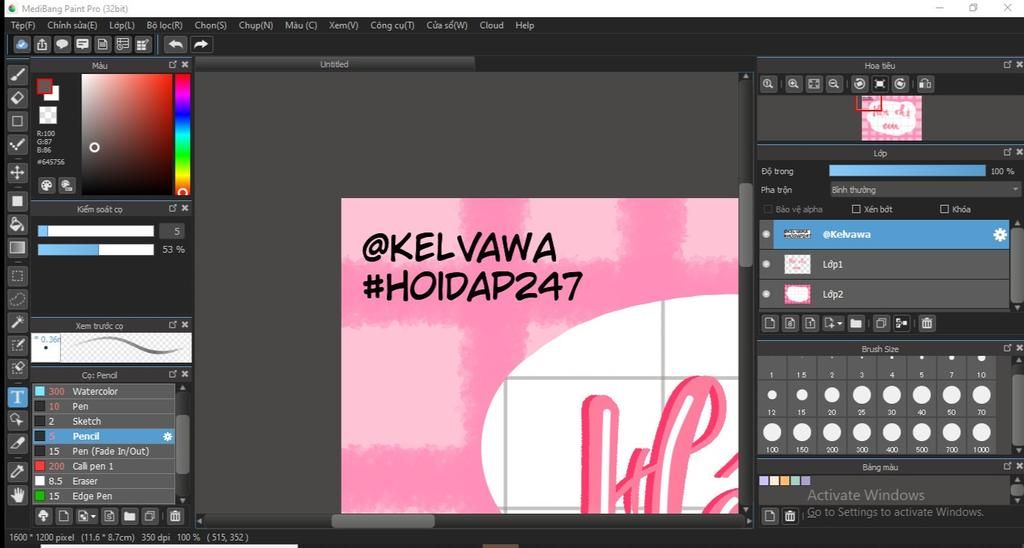Click rotate right icon in navigator
This screenshot has height=548, width=1024.
coord(900,84)
